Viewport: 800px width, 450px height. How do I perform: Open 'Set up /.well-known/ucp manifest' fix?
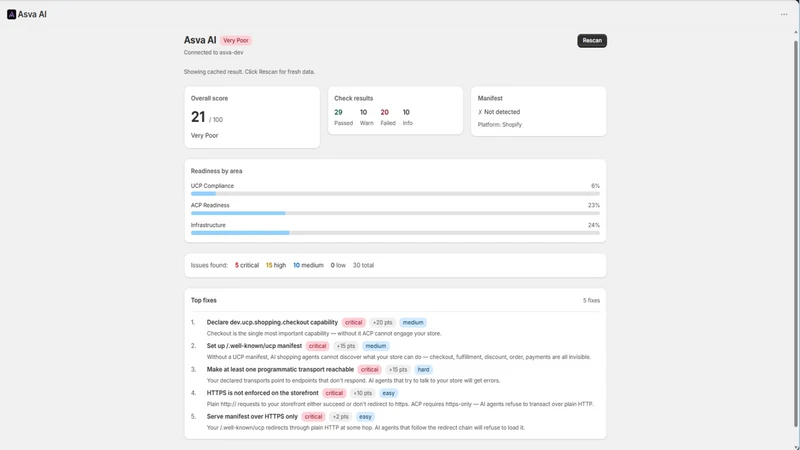pyautogui.click(x=254, y=346)
